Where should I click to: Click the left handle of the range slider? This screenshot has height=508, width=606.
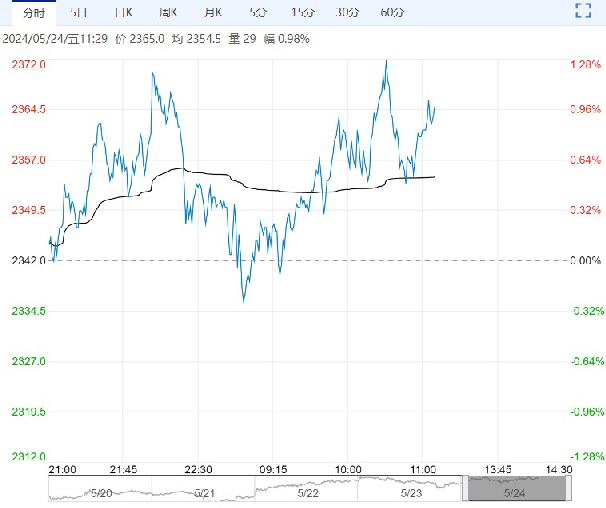click(x=465, y=488)
